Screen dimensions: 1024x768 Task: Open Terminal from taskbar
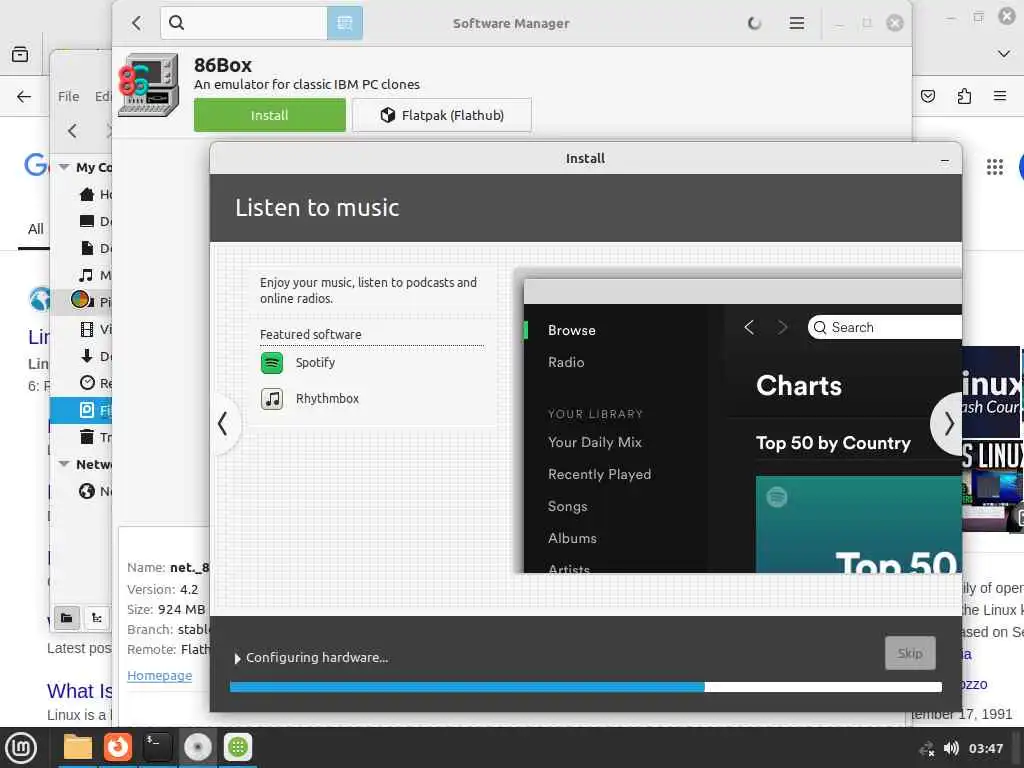coord(157,747)
